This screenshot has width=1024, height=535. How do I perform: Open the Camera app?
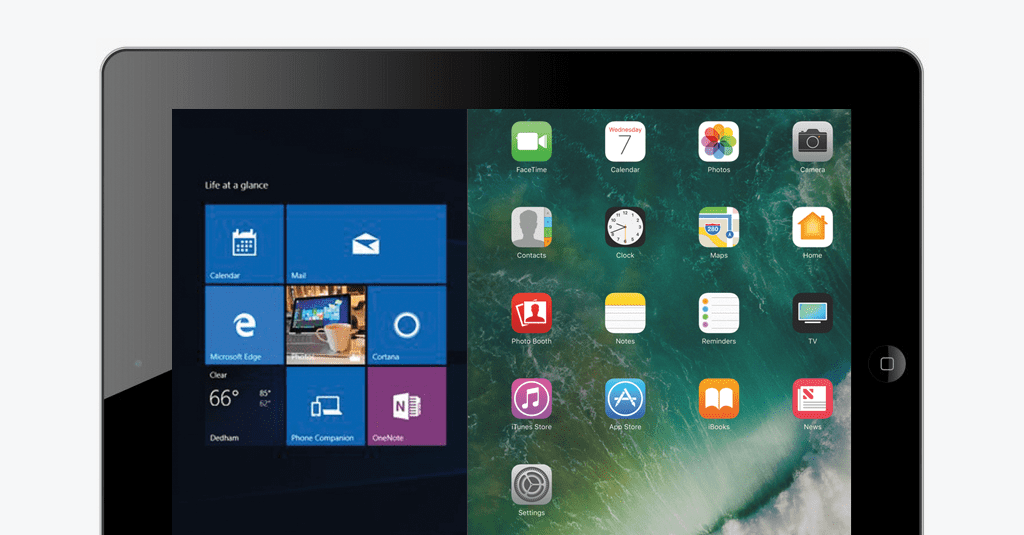[812, 141]
